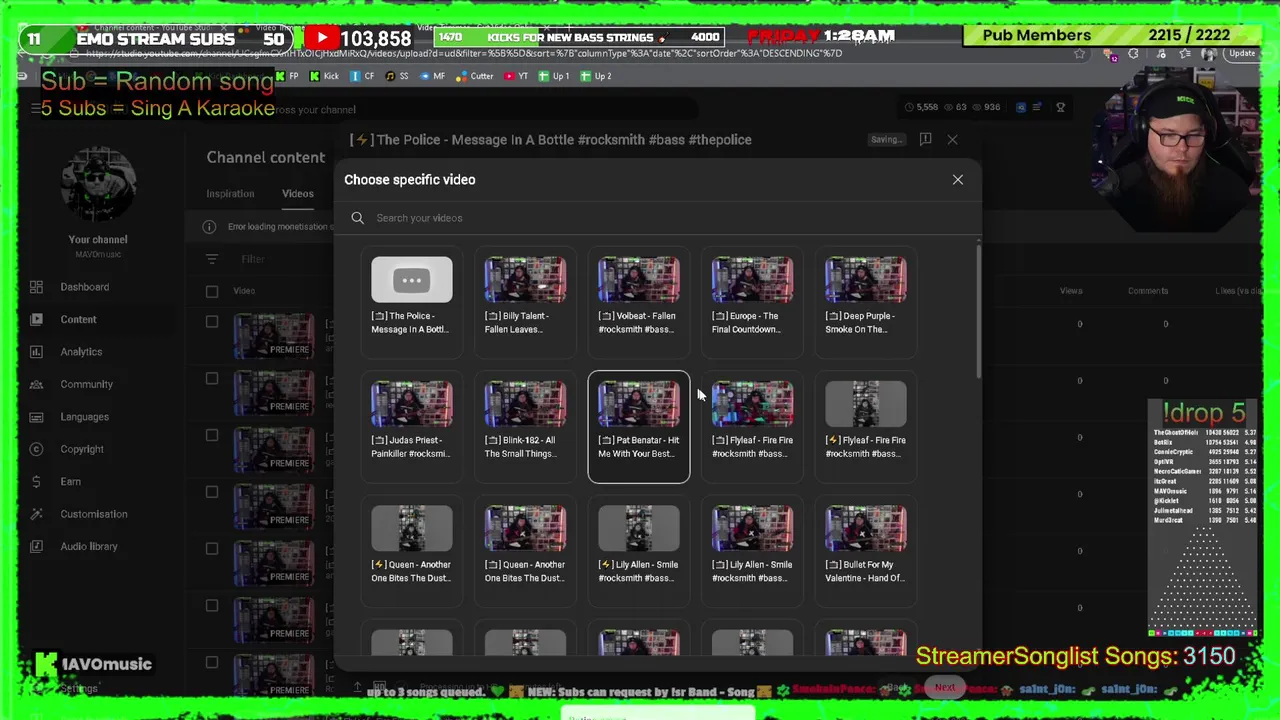Open the Languages sidebar icon
This screenshot has width=1280, height=720.
coord(36,417)
